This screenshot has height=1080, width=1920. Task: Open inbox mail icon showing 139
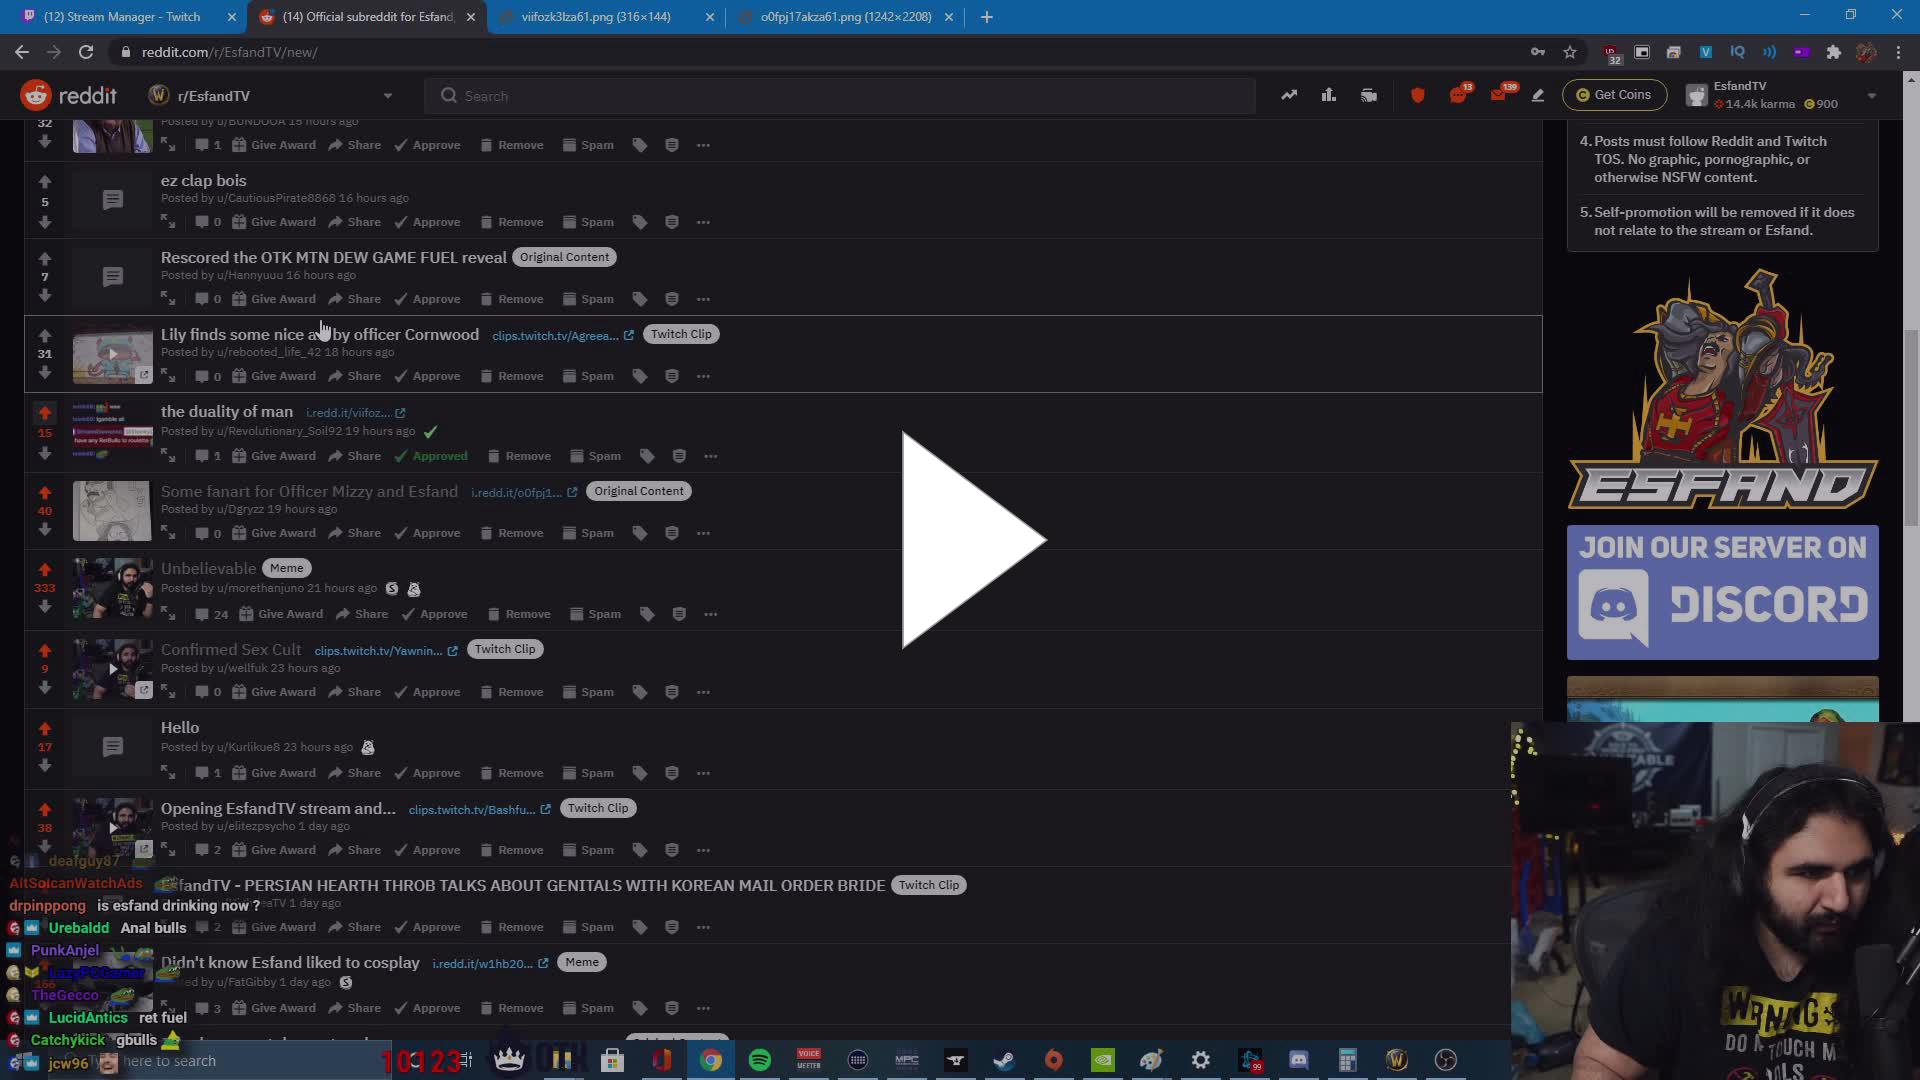pos(1498,95)
